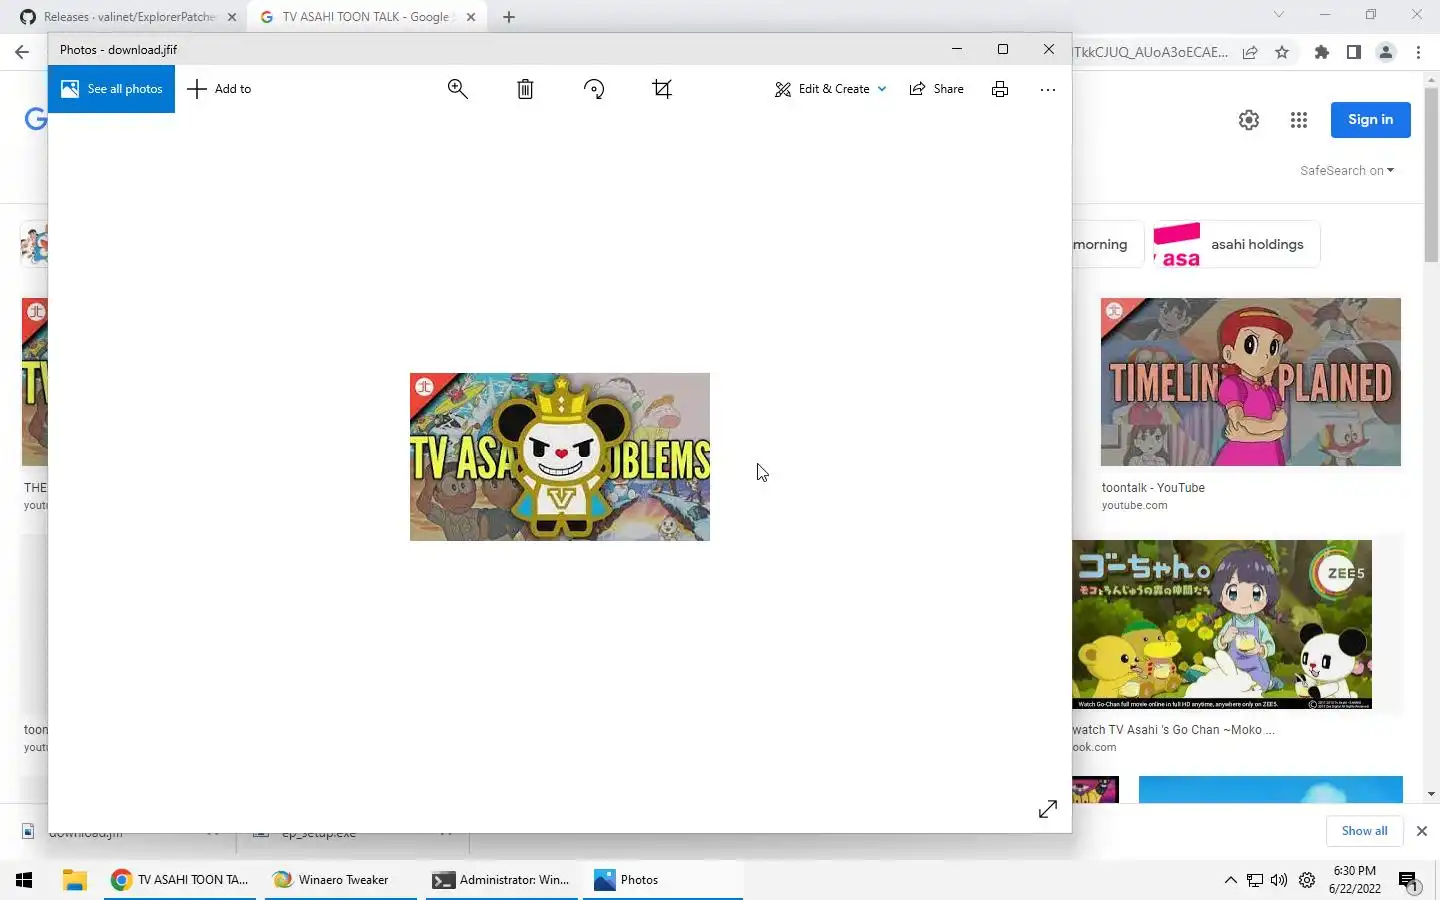Open the Go Chan ZEE5 image result

pos(1222,625)
